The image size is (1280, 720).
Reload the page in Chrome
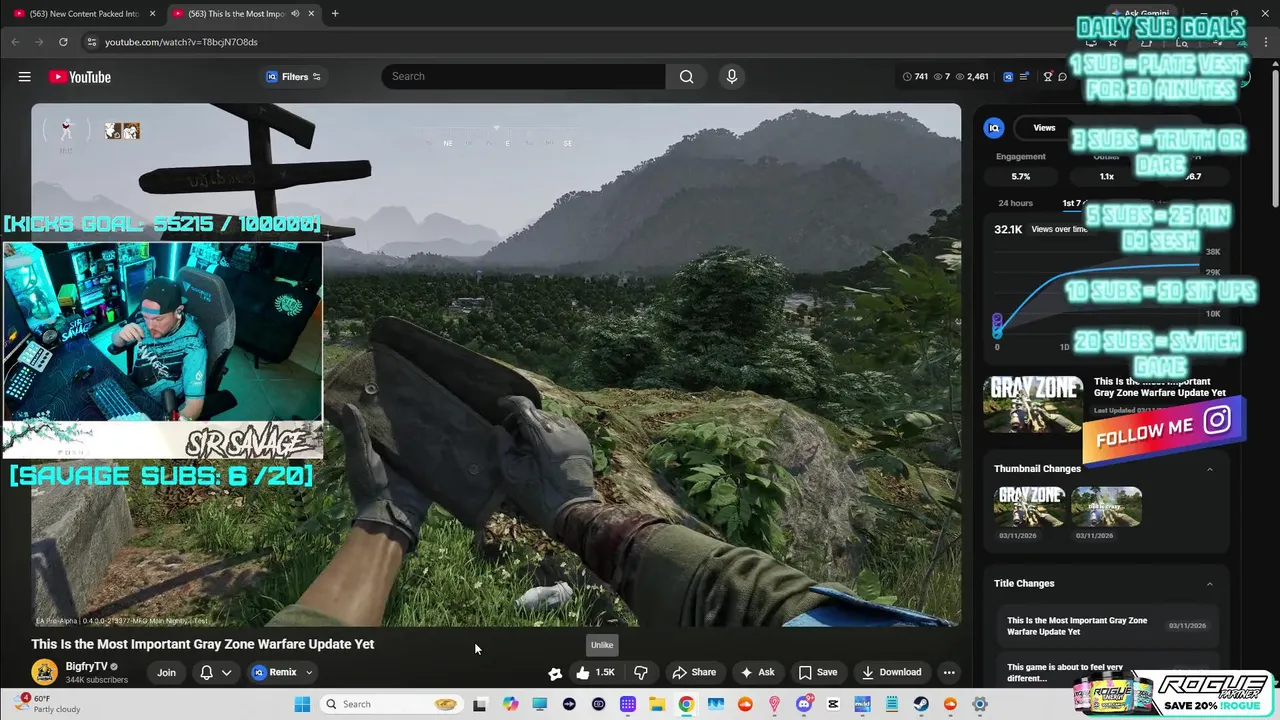pyautogui.click(x=63, y=42)
